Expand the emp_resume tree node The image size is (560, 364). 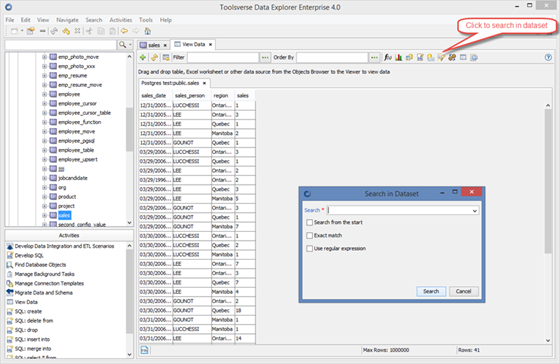click(45, 76)
